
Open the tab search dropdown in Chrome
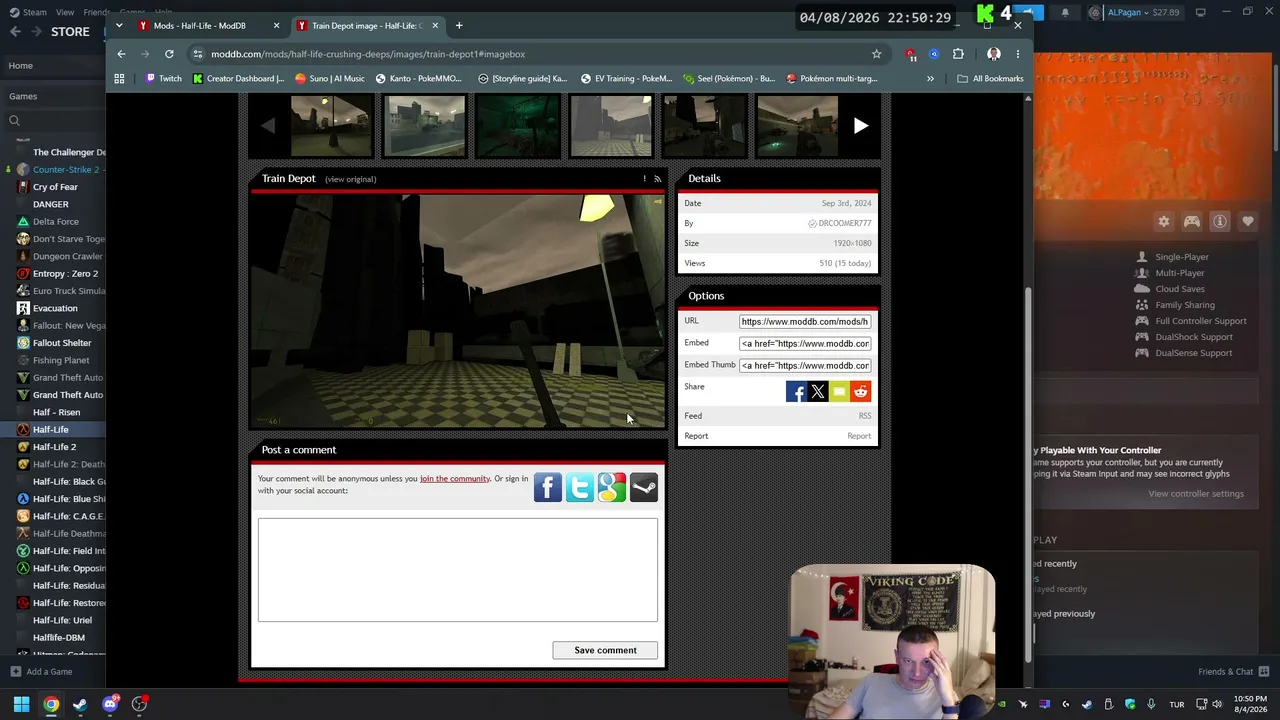pyautogui.click(x=120, y=25)
